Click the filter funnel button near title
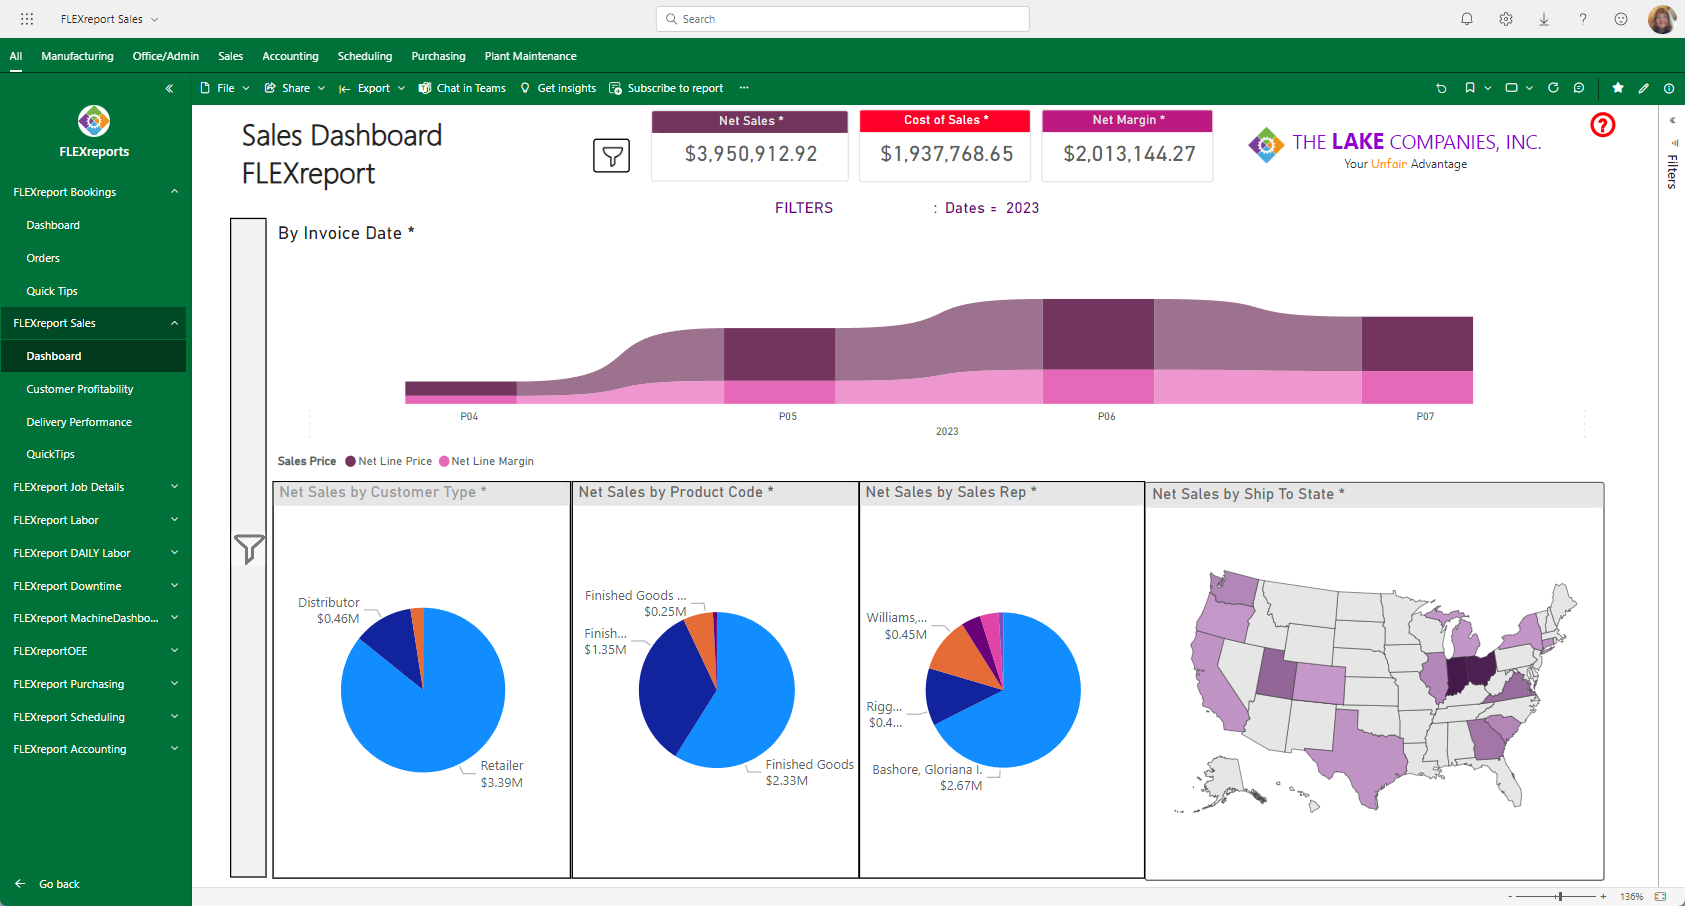The height and width of the screenshot is (906, 1685). click(x=612, y=156)
